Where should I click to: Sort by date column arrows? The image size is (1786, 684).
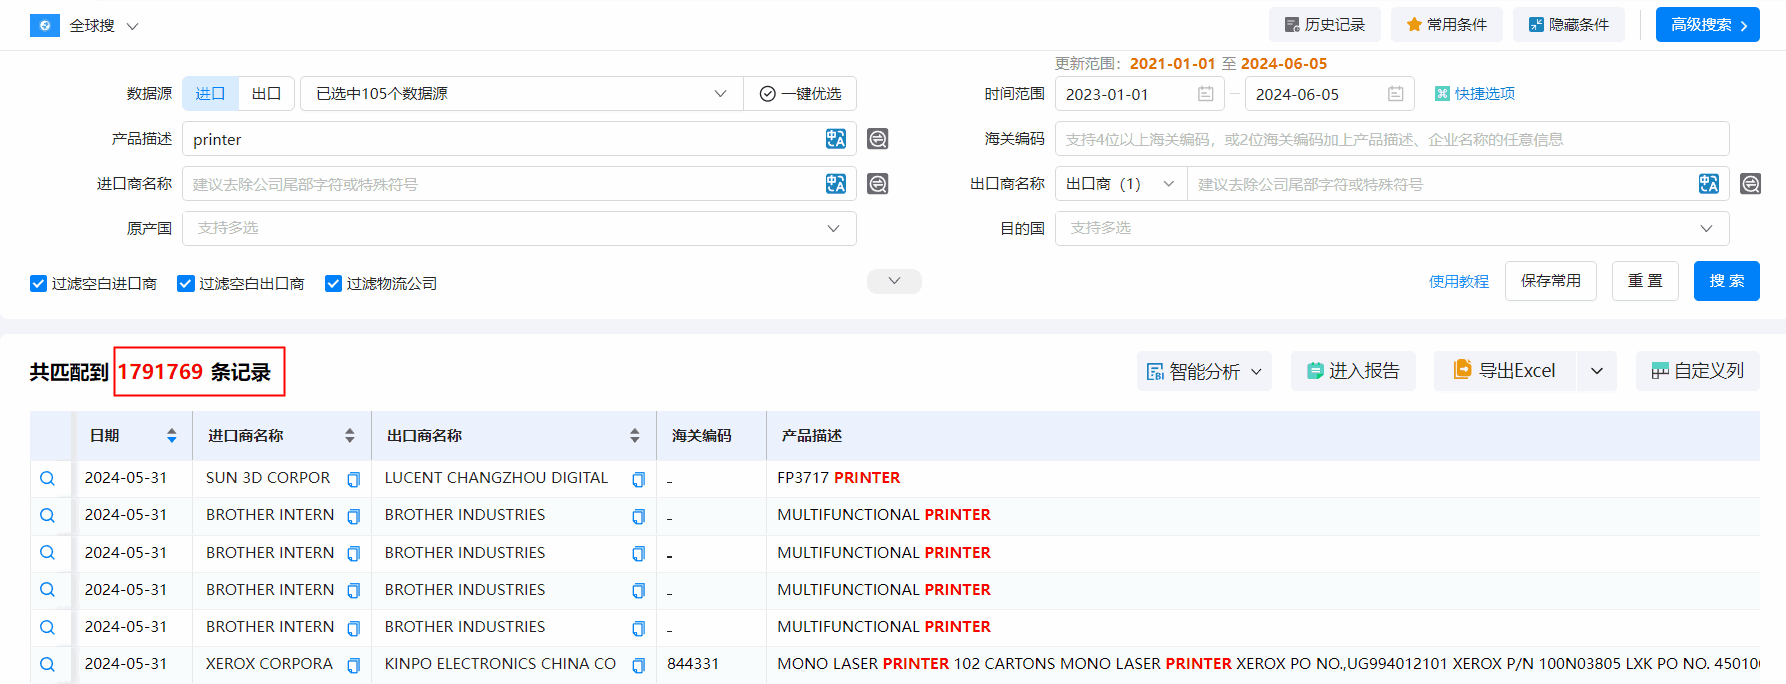[x=172, y=436]
